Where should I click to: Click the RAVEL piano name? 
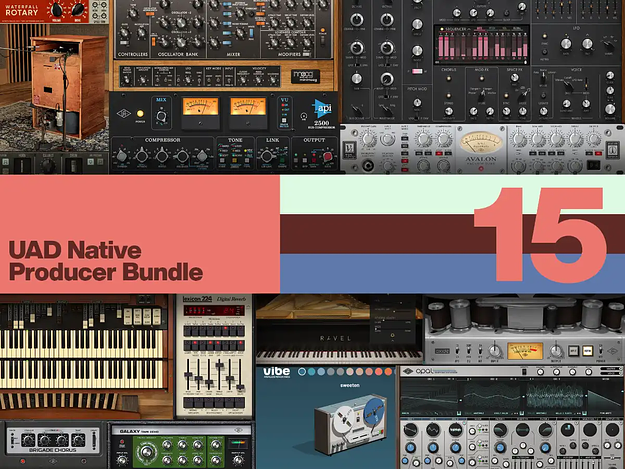click(x=335, y=338)
